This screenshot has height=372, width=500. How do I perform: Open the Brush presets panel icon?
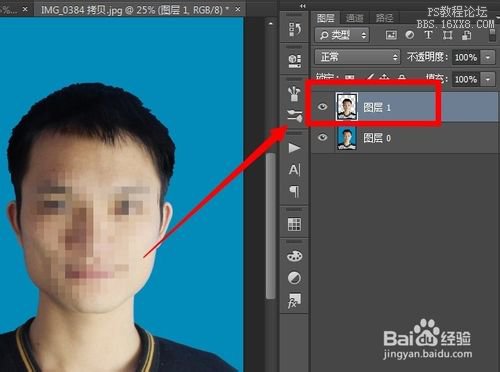(x=294, y=94)
